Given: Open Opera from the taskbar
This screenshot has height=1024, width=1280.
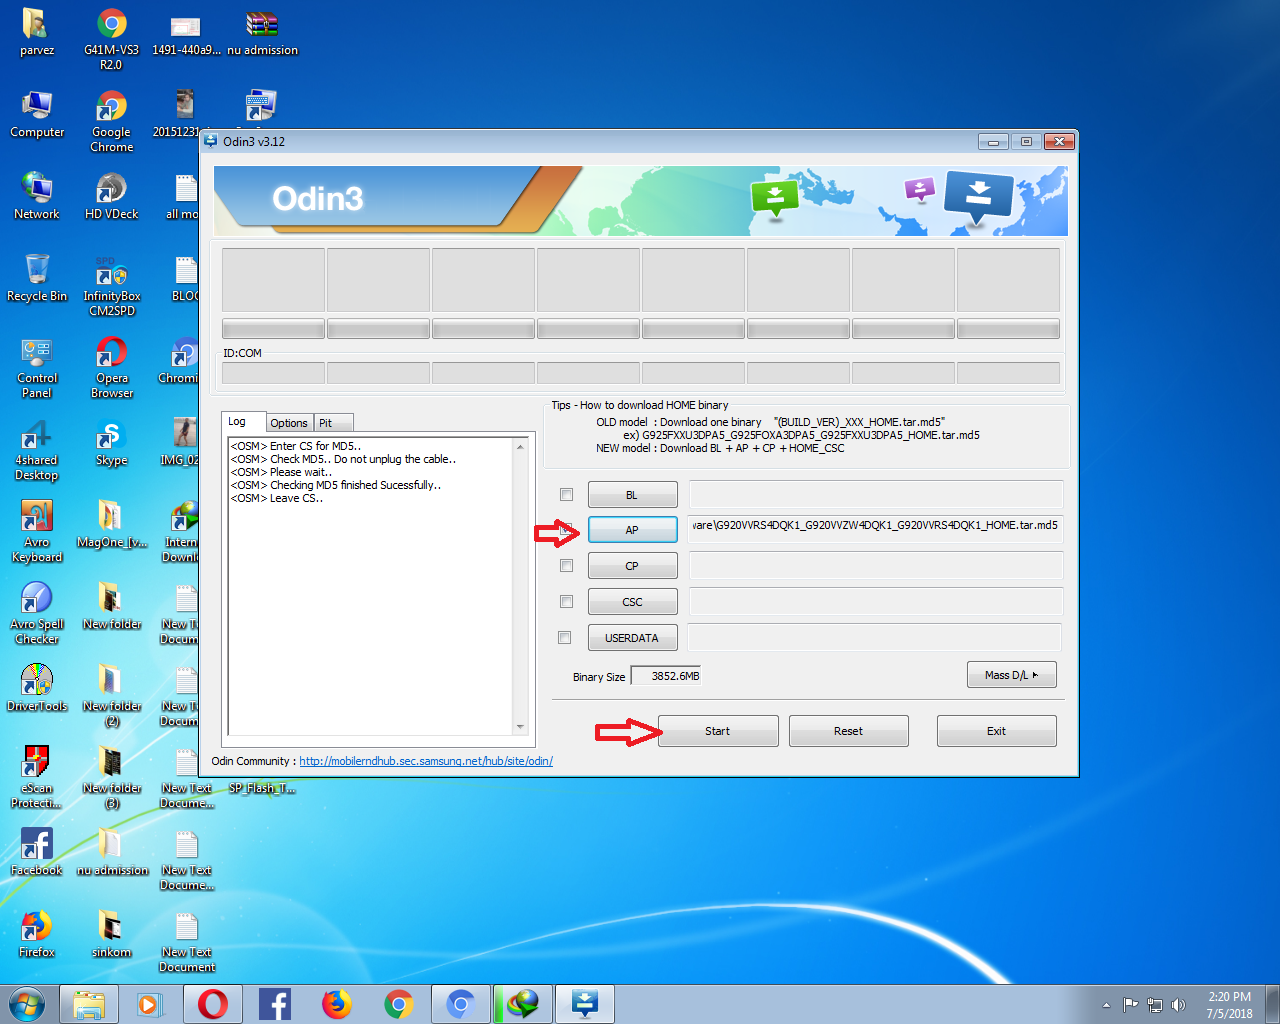Looking at the screenshot, I should [x=212, y=1004].
